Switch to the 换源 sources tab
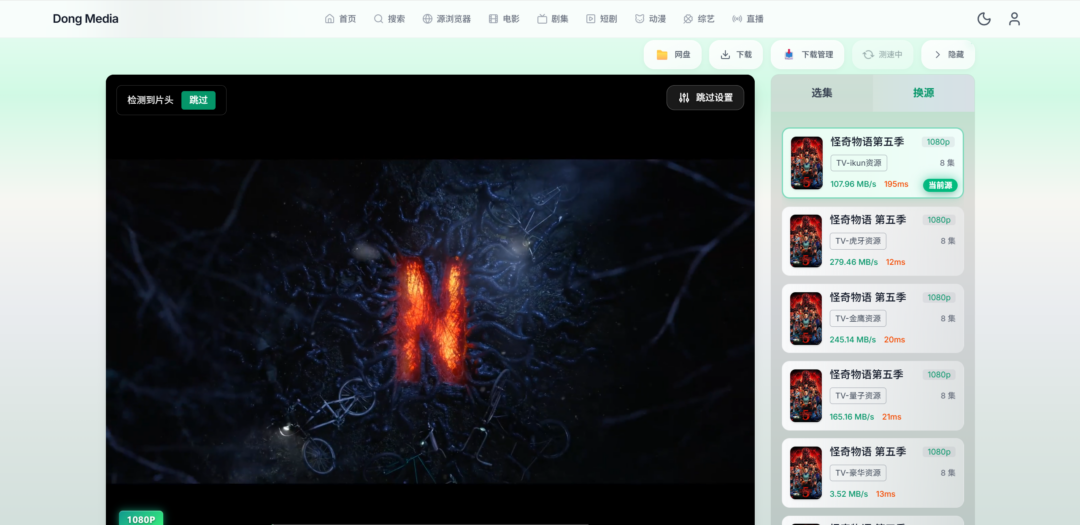Image resolution: width=1080 pixels, height=525 pixels. coord(924,93)
